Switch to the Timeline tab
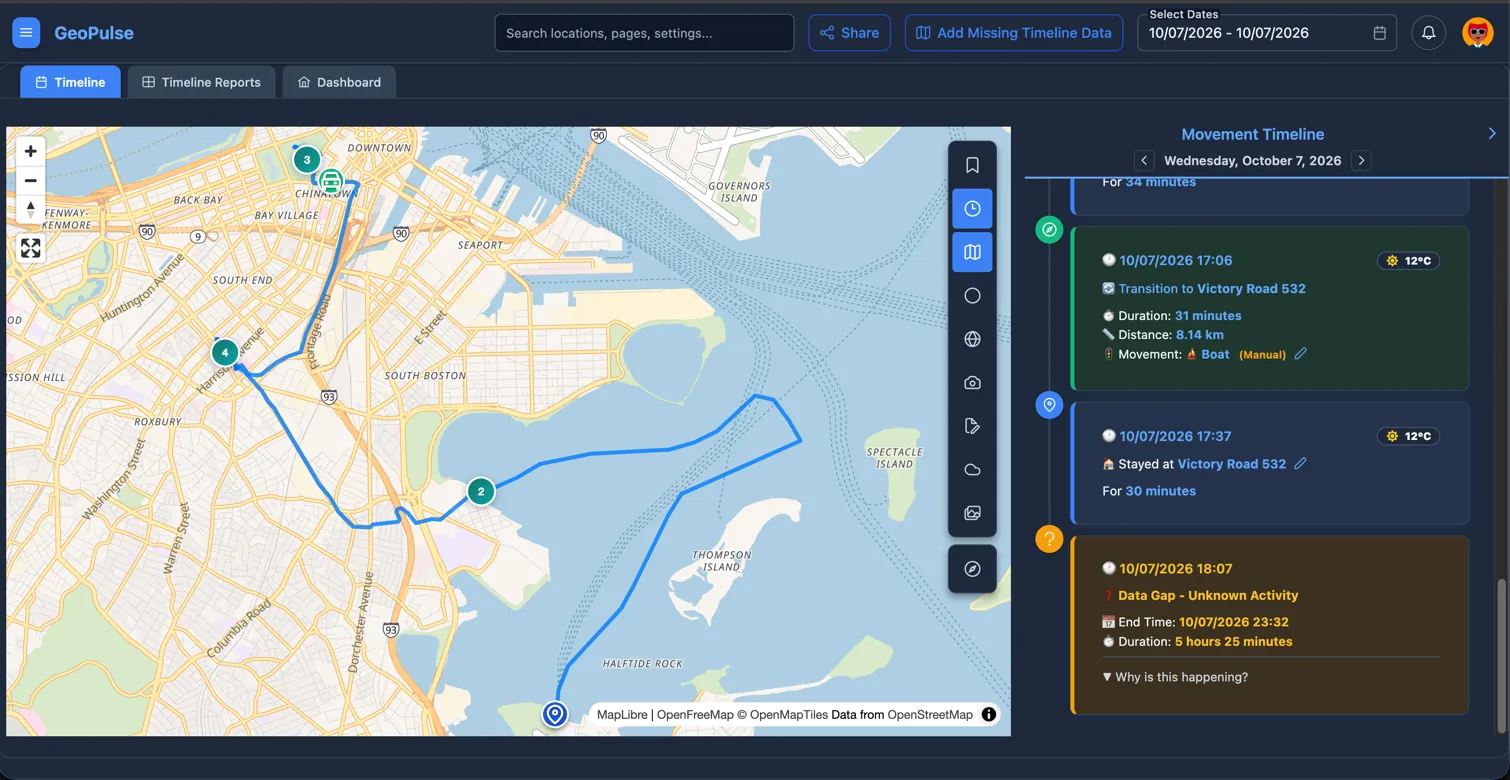1510x780 pixels. (x=70, y=82)
